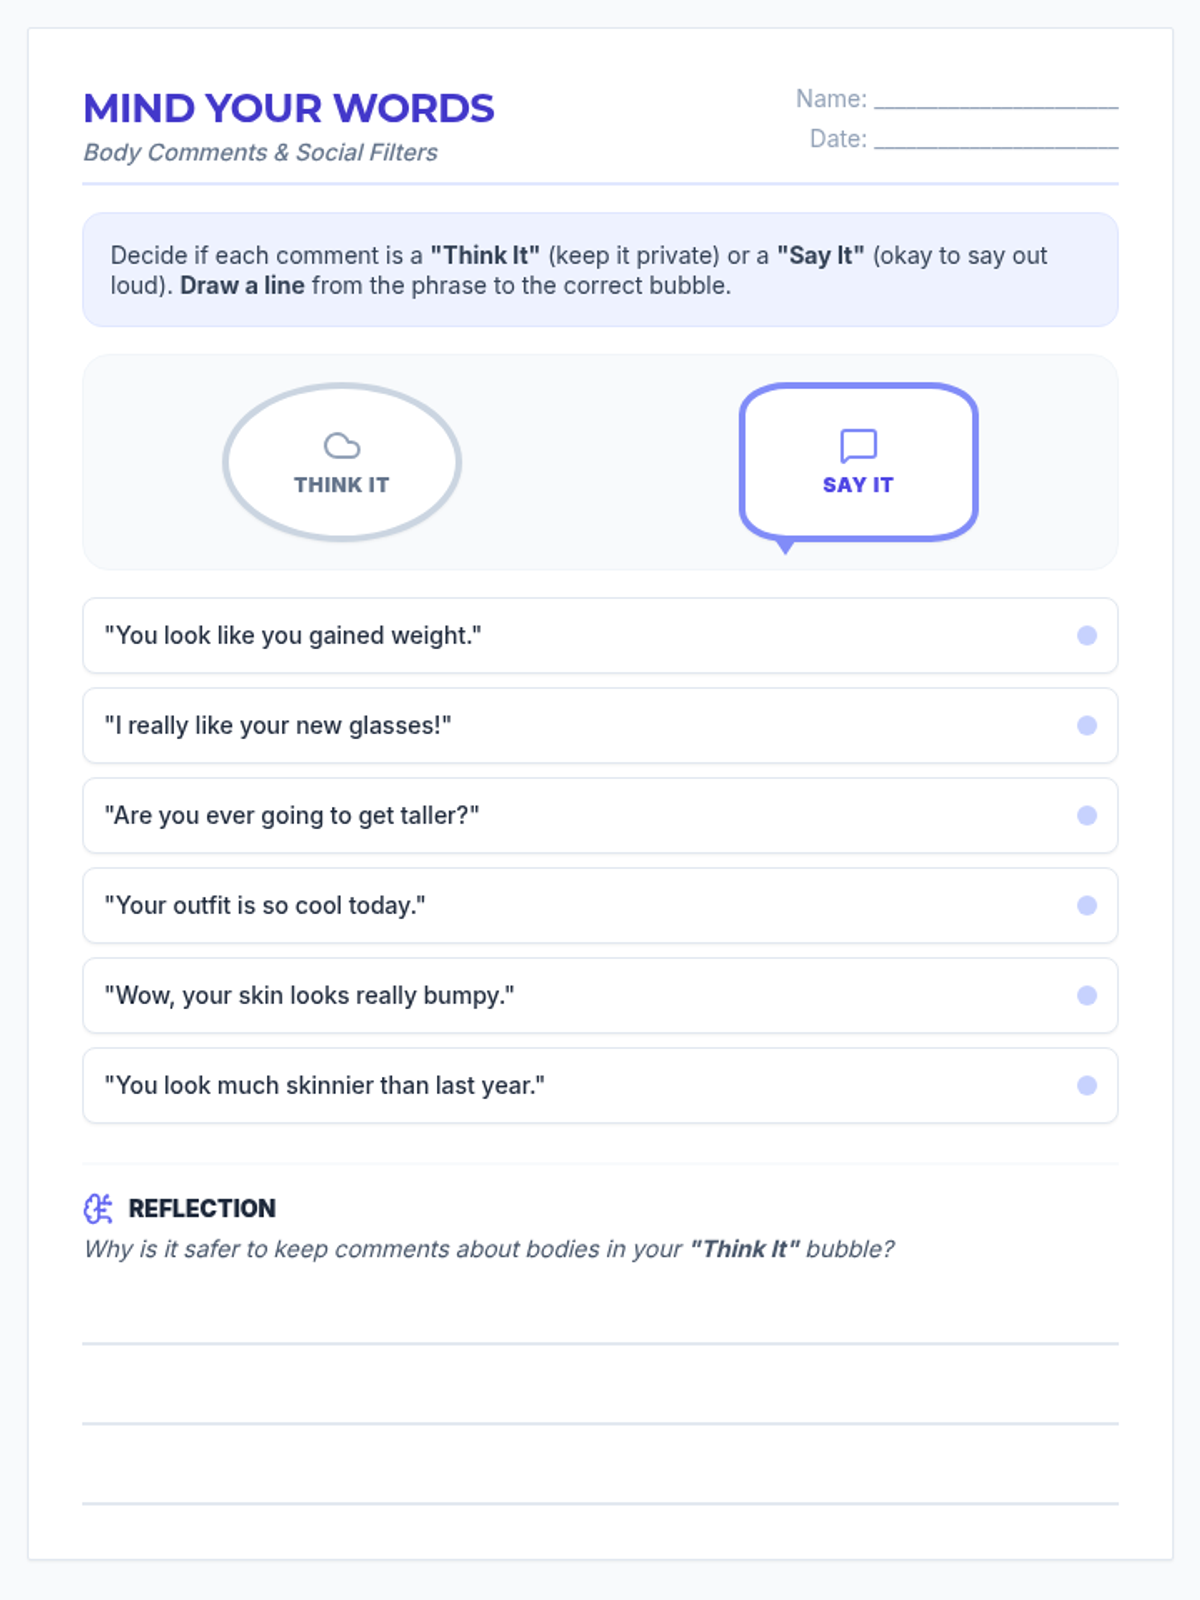Viewport: 1200px width, 1600px height.
Task: Click the speech bubble icon above Say It
Action: tap(858, 446)
